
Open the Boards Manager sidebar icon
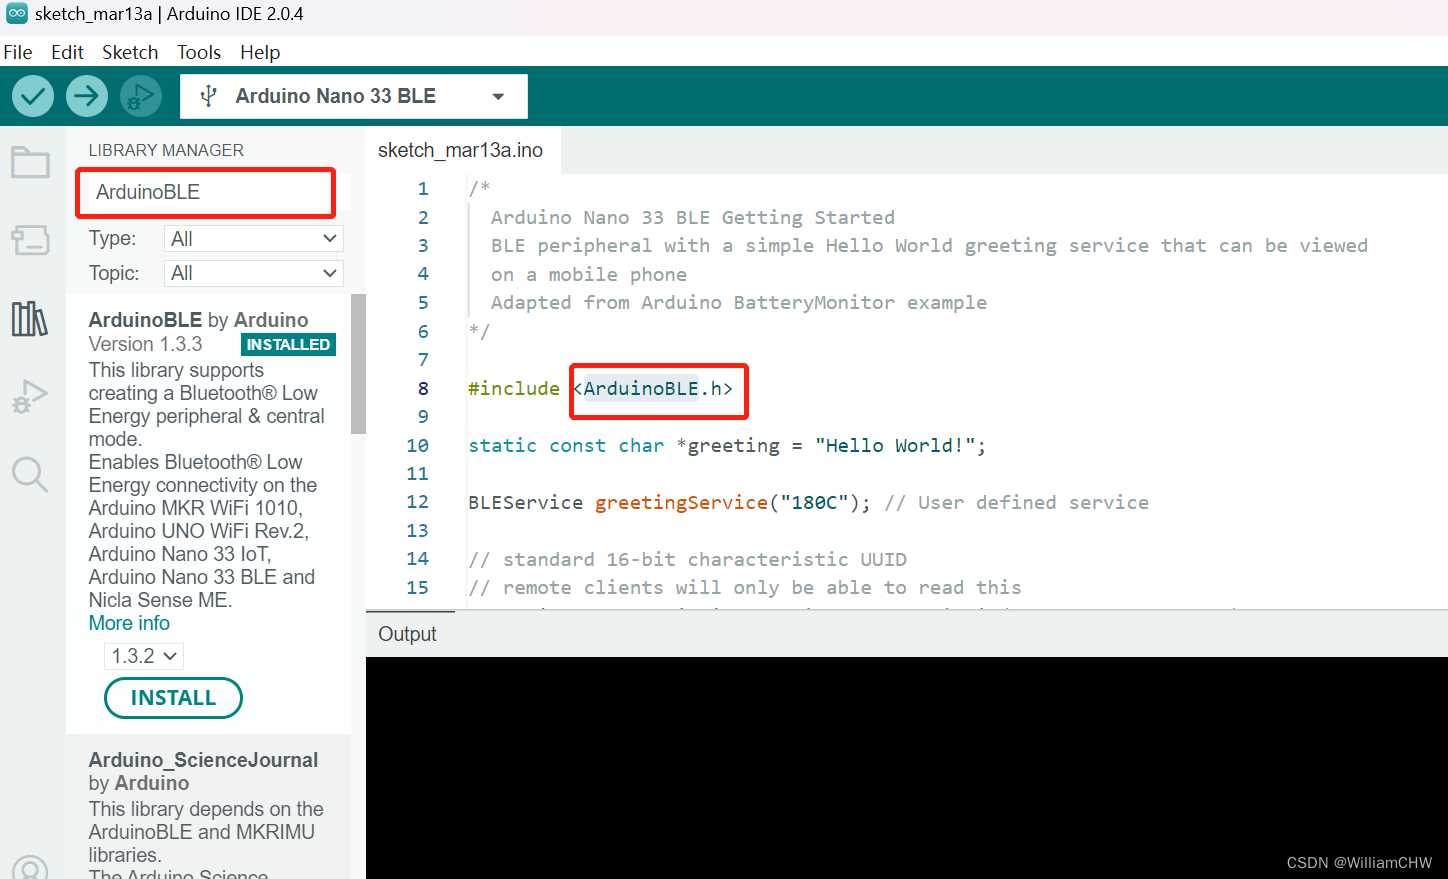[30, 240]
